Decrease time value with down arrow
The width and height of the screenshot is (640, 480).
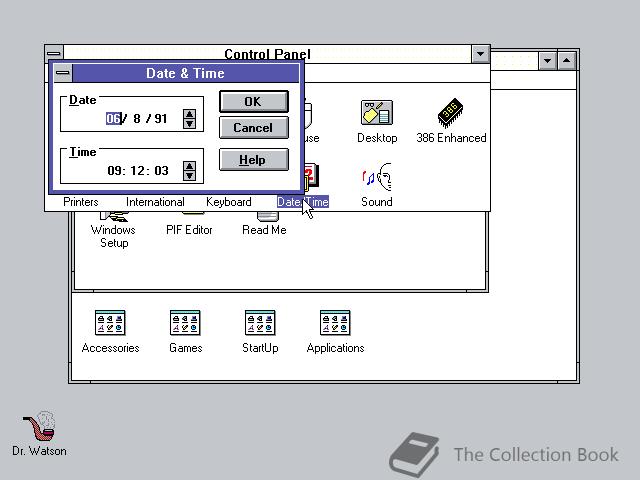[x=189, y=176]
